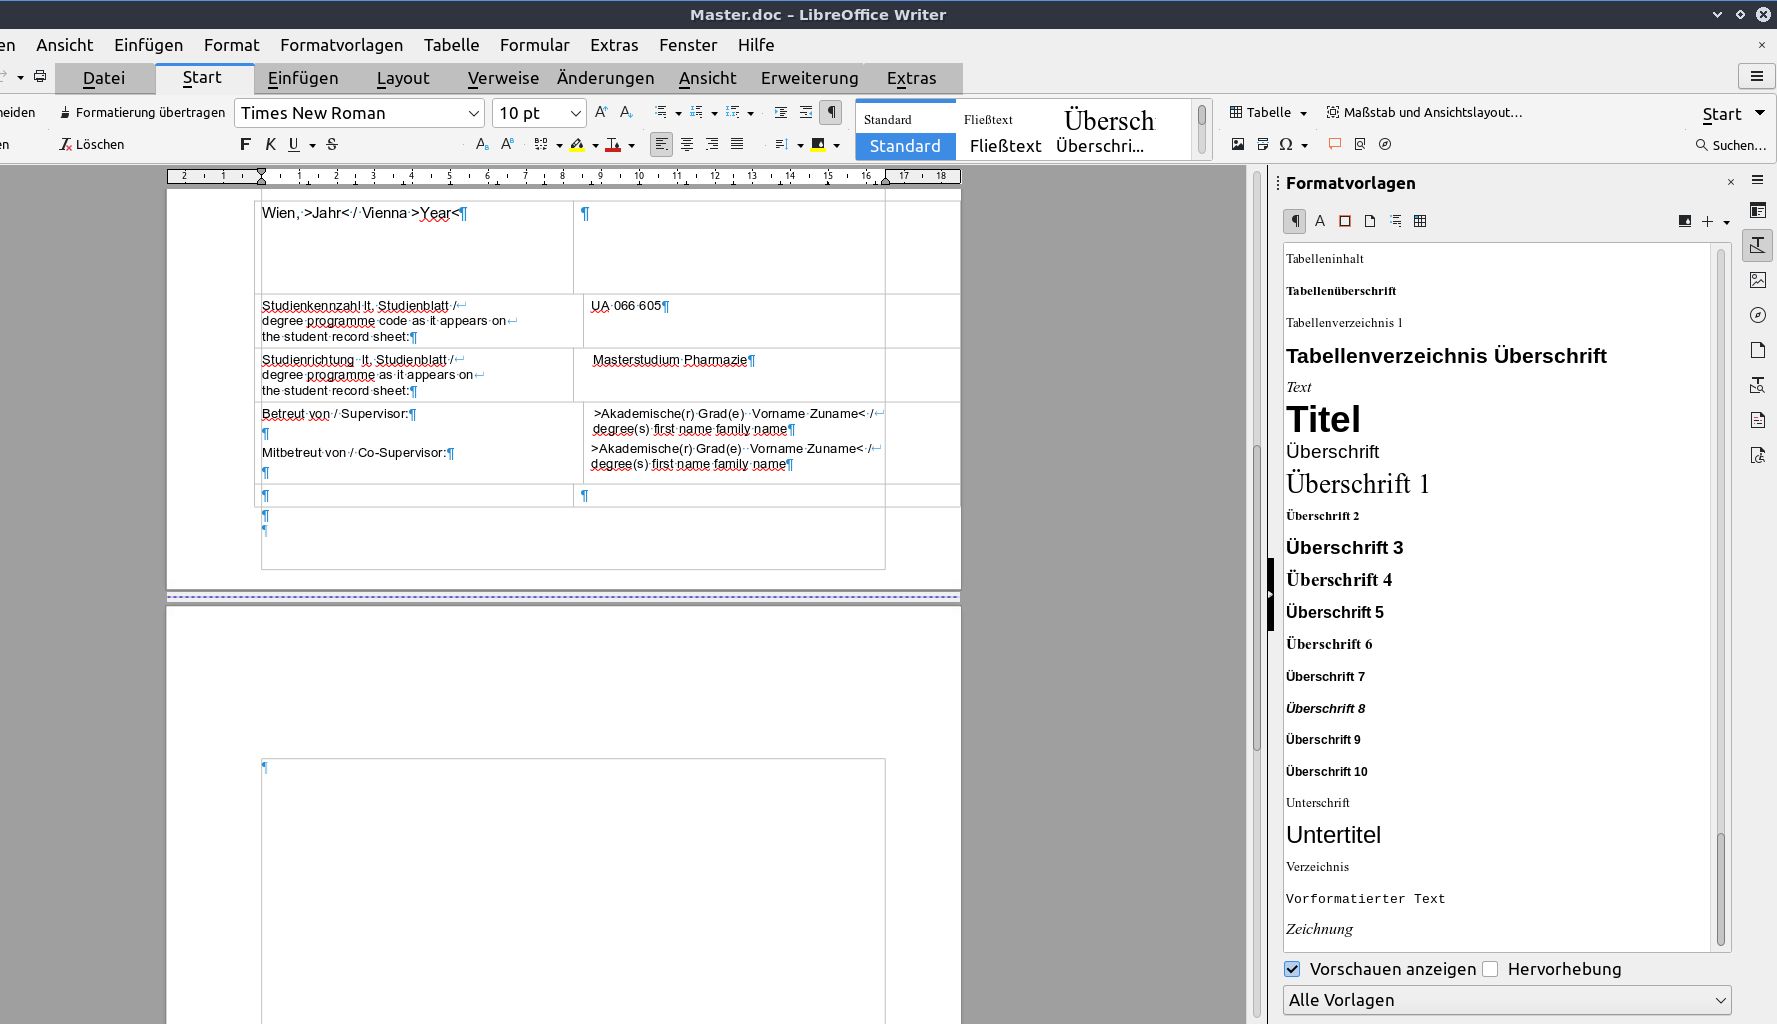The width and height of the screenshot is (1777, 1024).
Task: Show frame styles in Formatvorlagen panel
Action: [1345, 221]
